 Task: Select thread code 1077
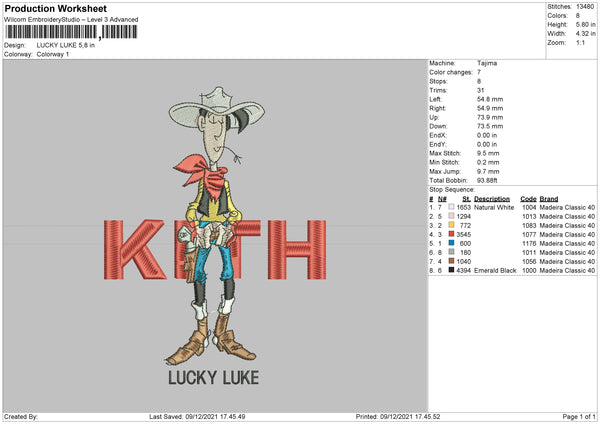coord(529,235)
